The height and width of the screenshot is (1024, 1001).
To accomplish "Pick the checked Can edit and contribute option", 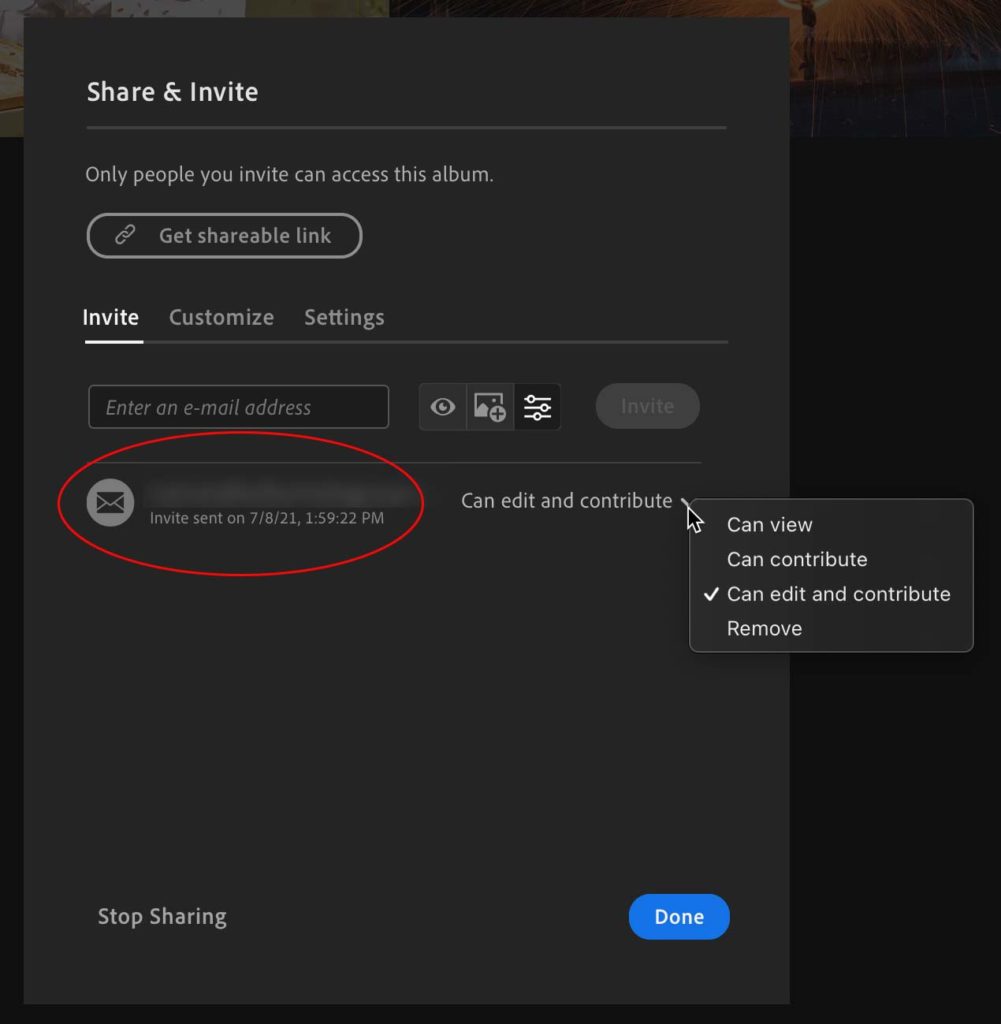I will coord(838,594).
